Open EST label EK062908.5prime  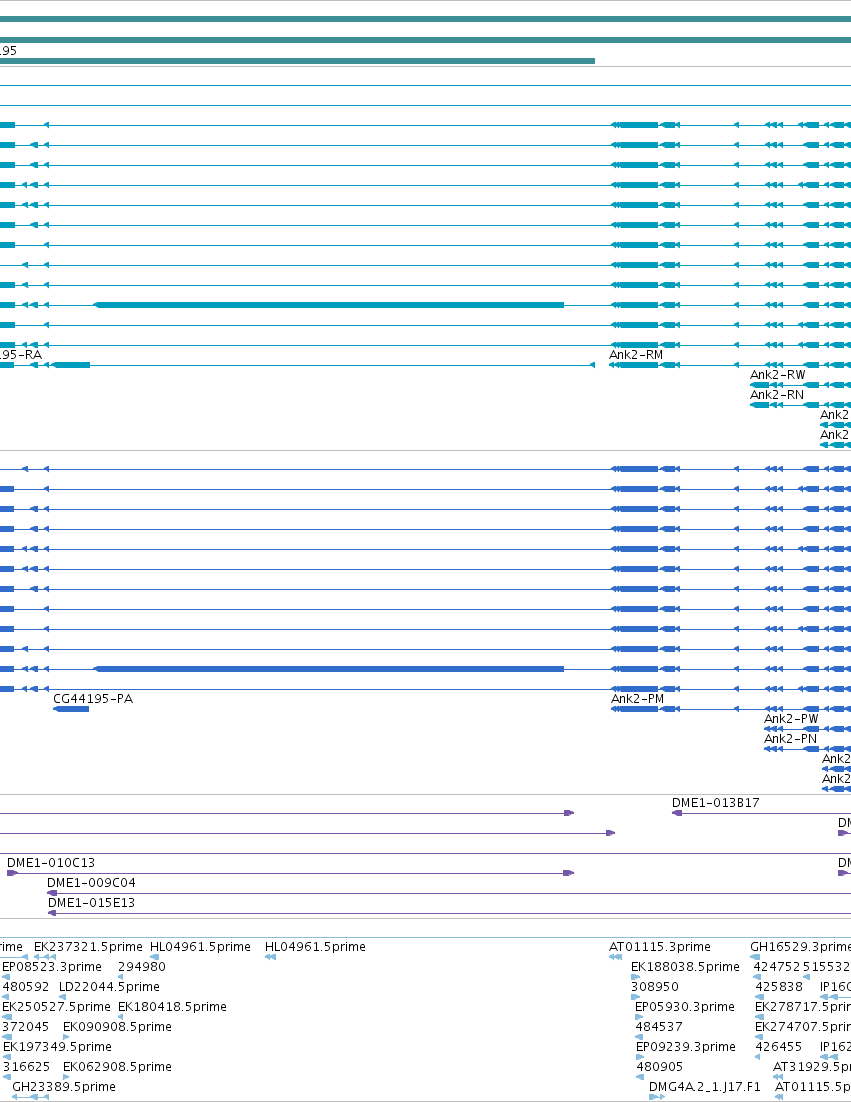(117, 1067)
